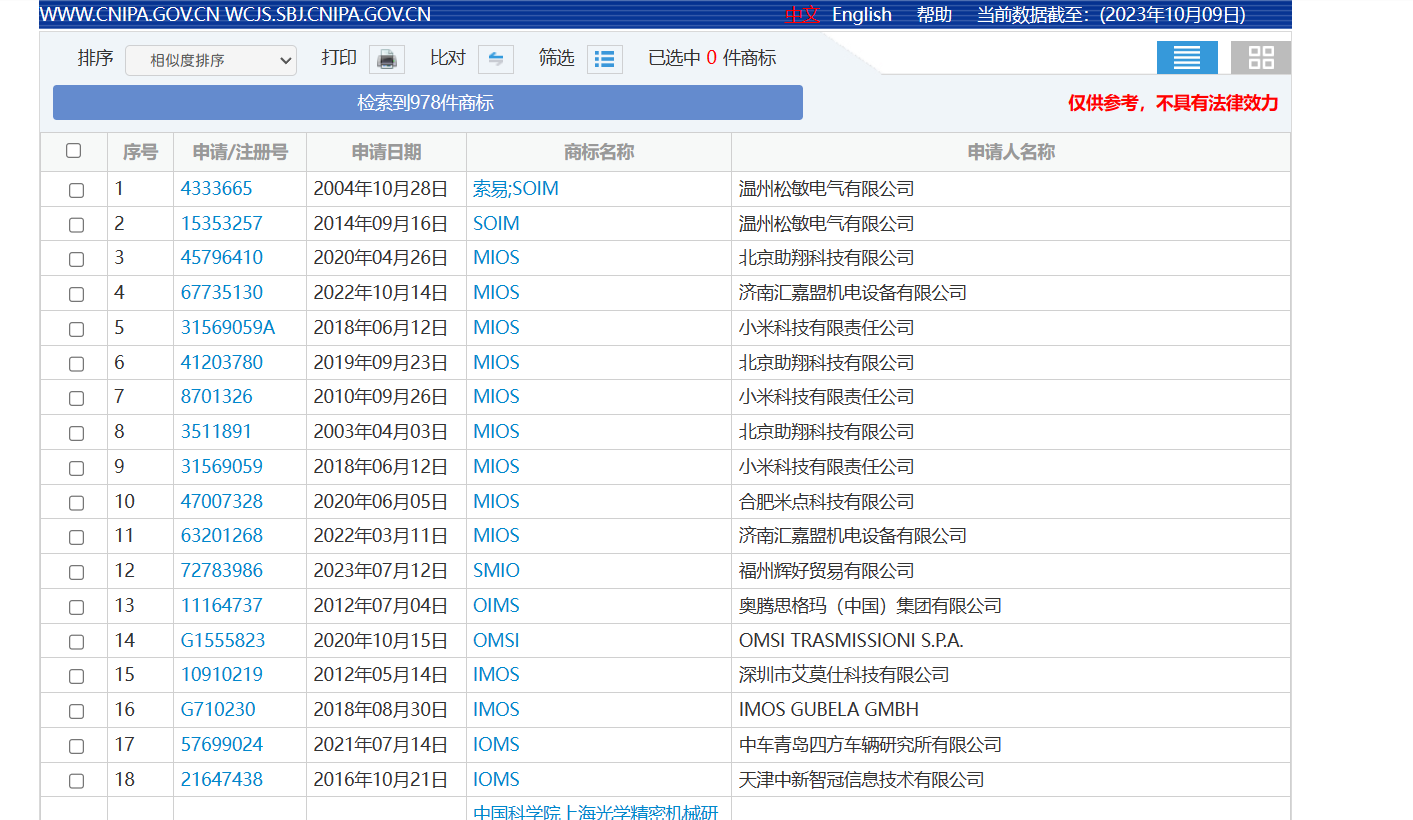Check the box for row 3 (45796410)
Screen dimensions: 1413x820
click(x=76, y=259)
